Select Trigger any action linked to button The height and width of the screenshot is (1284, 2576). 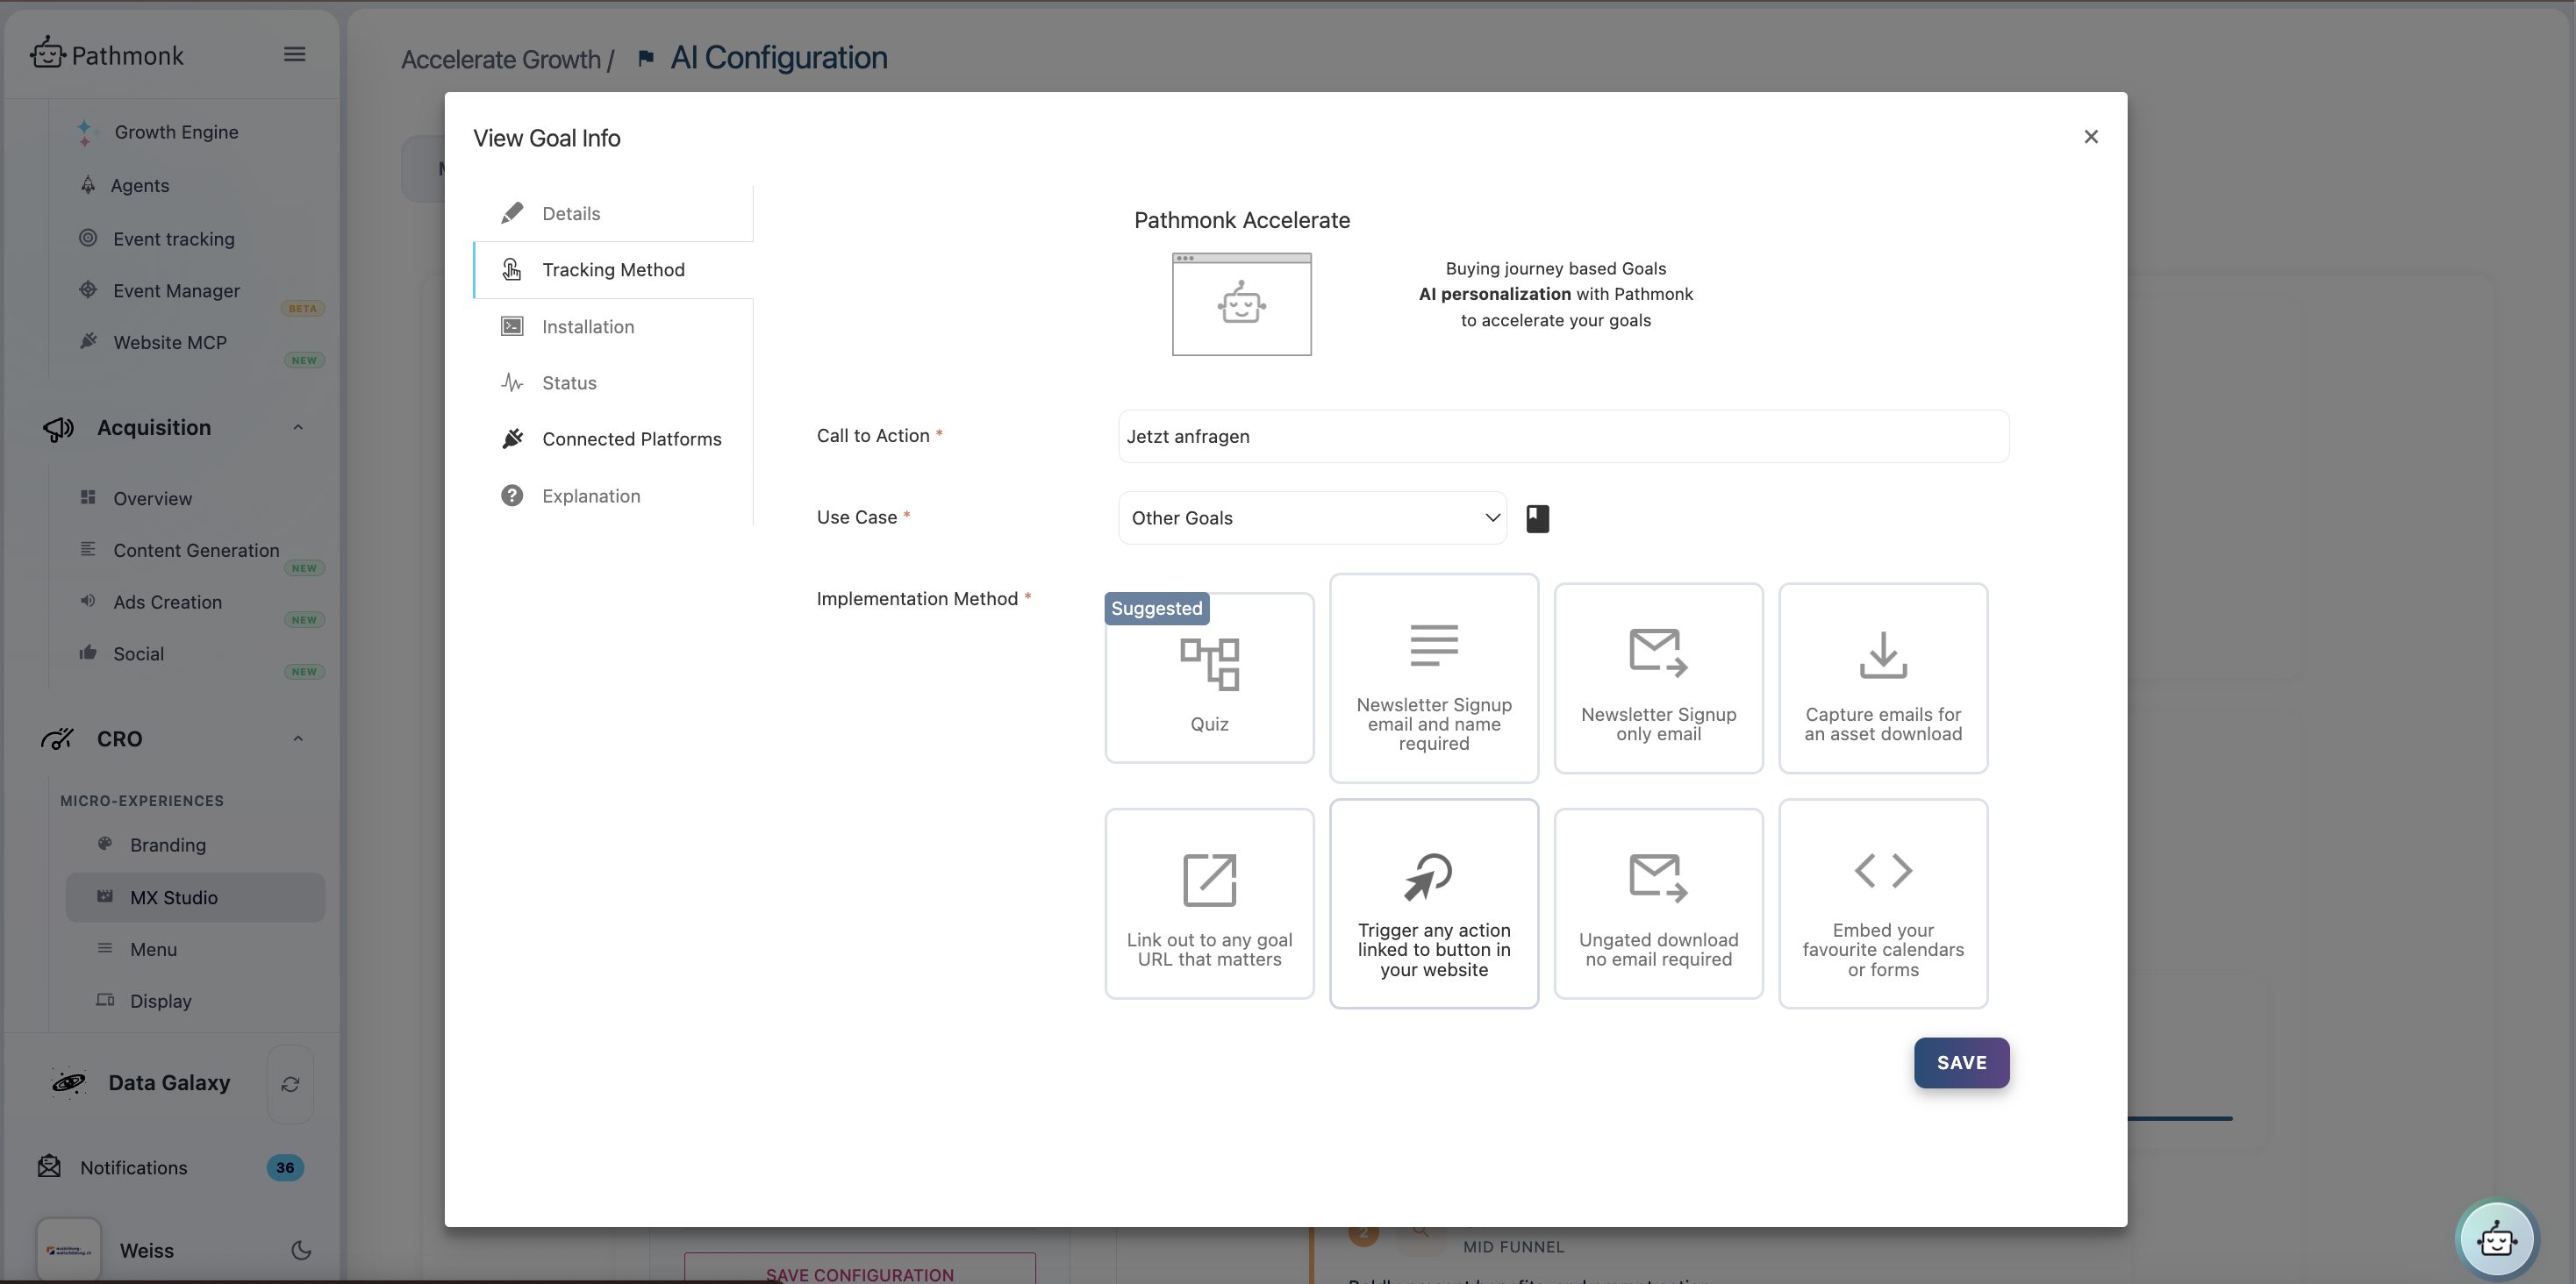(x=1434, y=903)
